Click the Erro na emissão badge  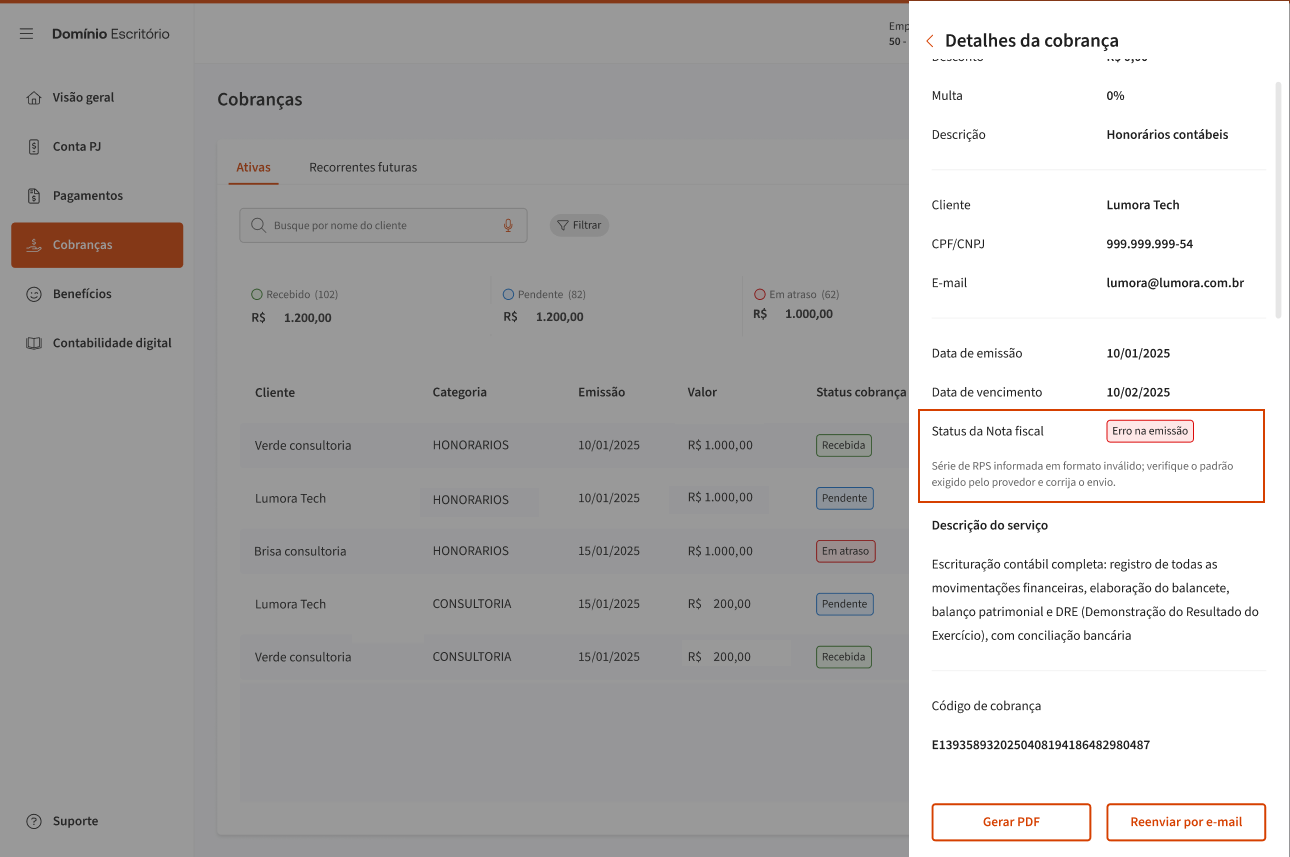pos(1150,431)
